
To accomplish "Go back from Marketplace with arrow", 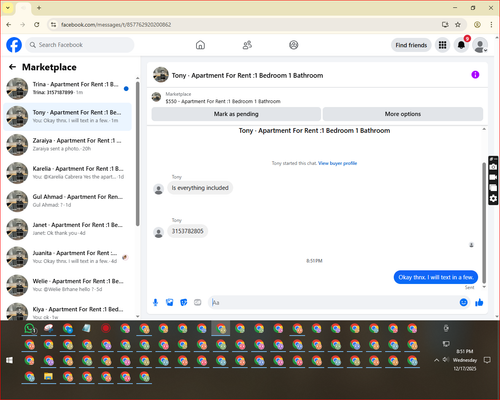I will pyautogui.click(x=12, y=67).
